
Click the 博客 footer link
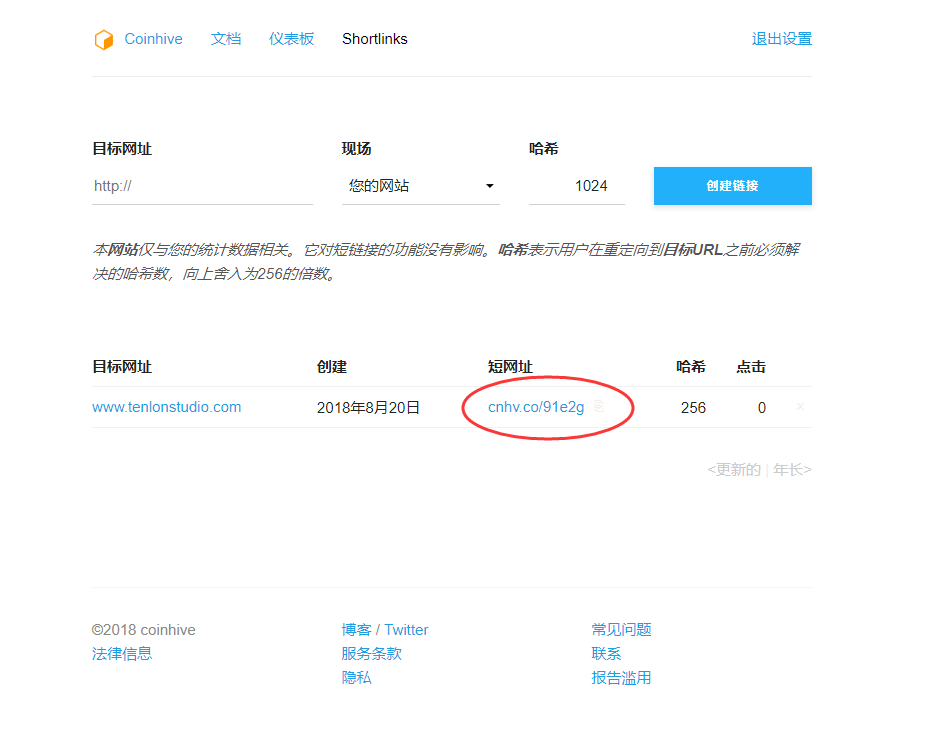(x=355, y=629)
